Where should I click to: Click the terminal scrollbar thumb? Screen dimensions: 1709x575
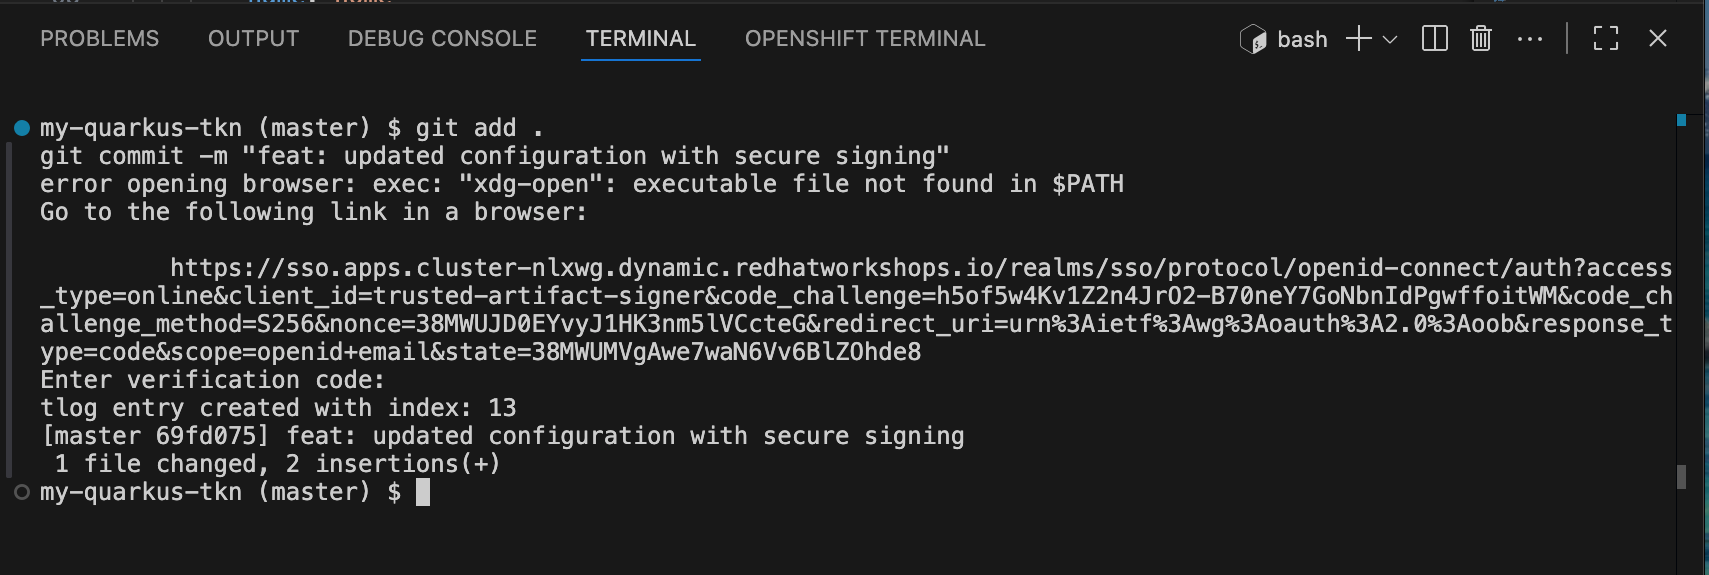tap(1682, 477)
